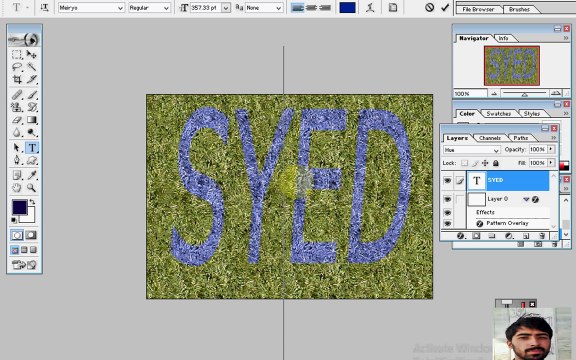
Task: Hide Layer 0 visibility eye
Action: coord(447,199)
